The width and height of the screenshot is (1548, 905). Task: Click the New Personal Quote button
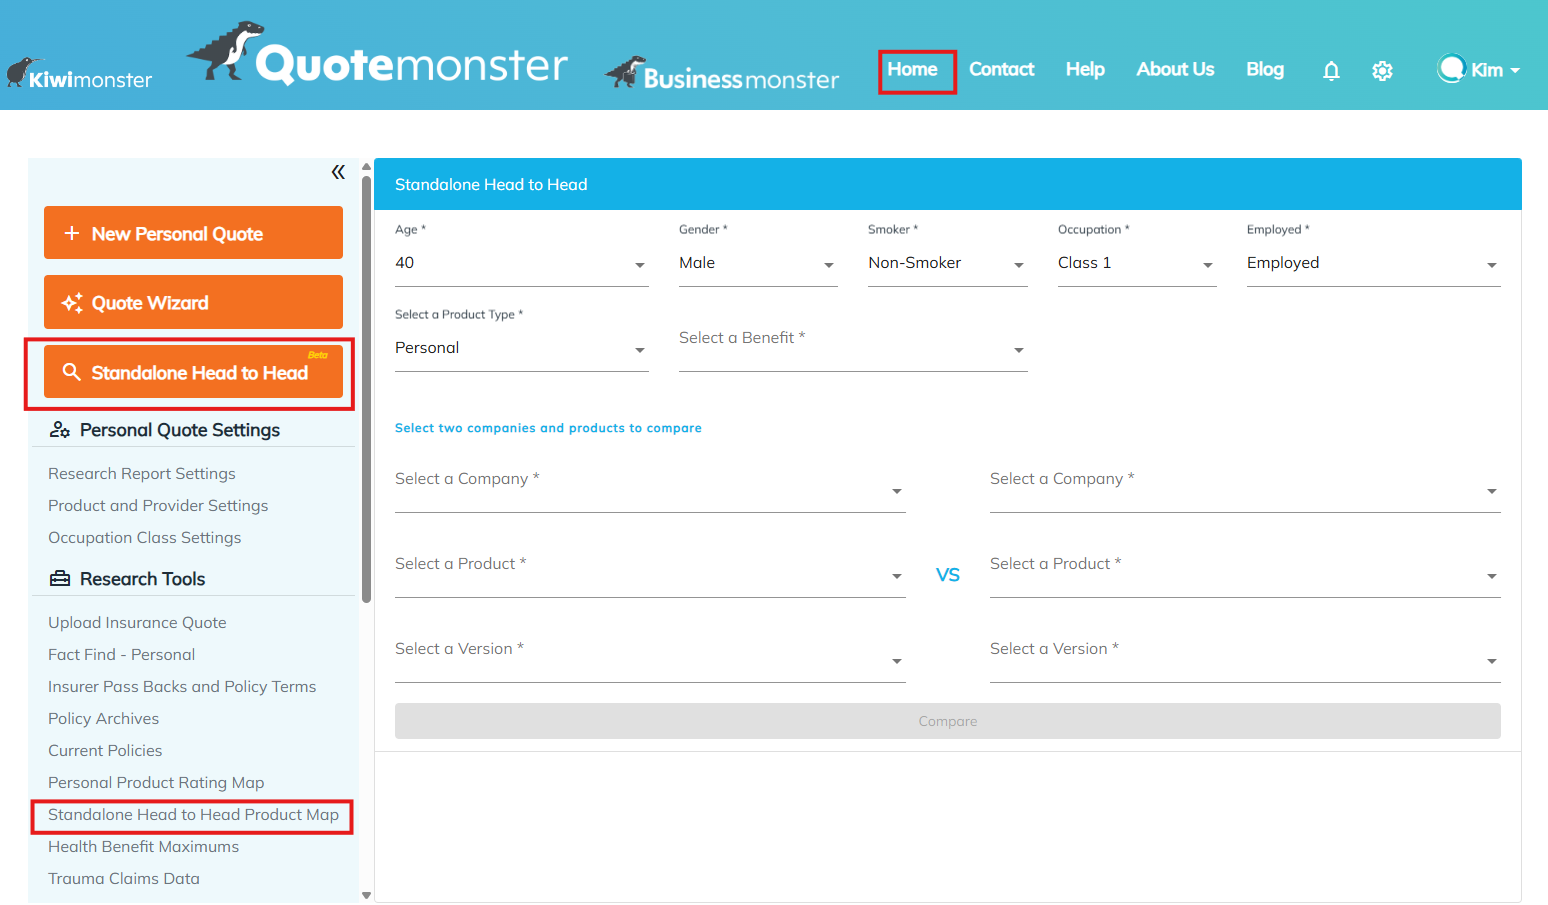(x=193, y=233)
